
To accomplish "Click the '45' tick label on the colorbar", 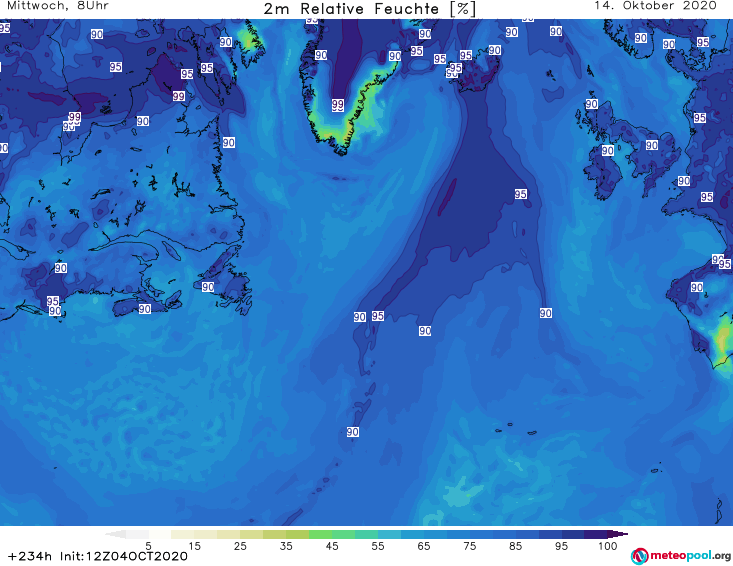I will point(332,546).
